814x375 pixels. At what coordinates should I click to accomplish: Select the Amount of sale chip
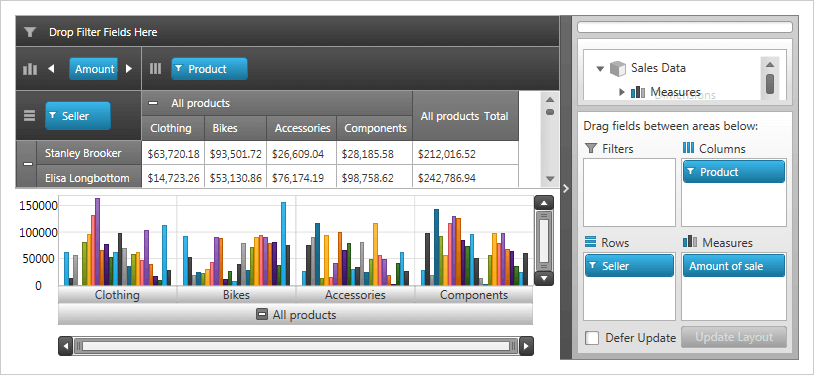734,266
